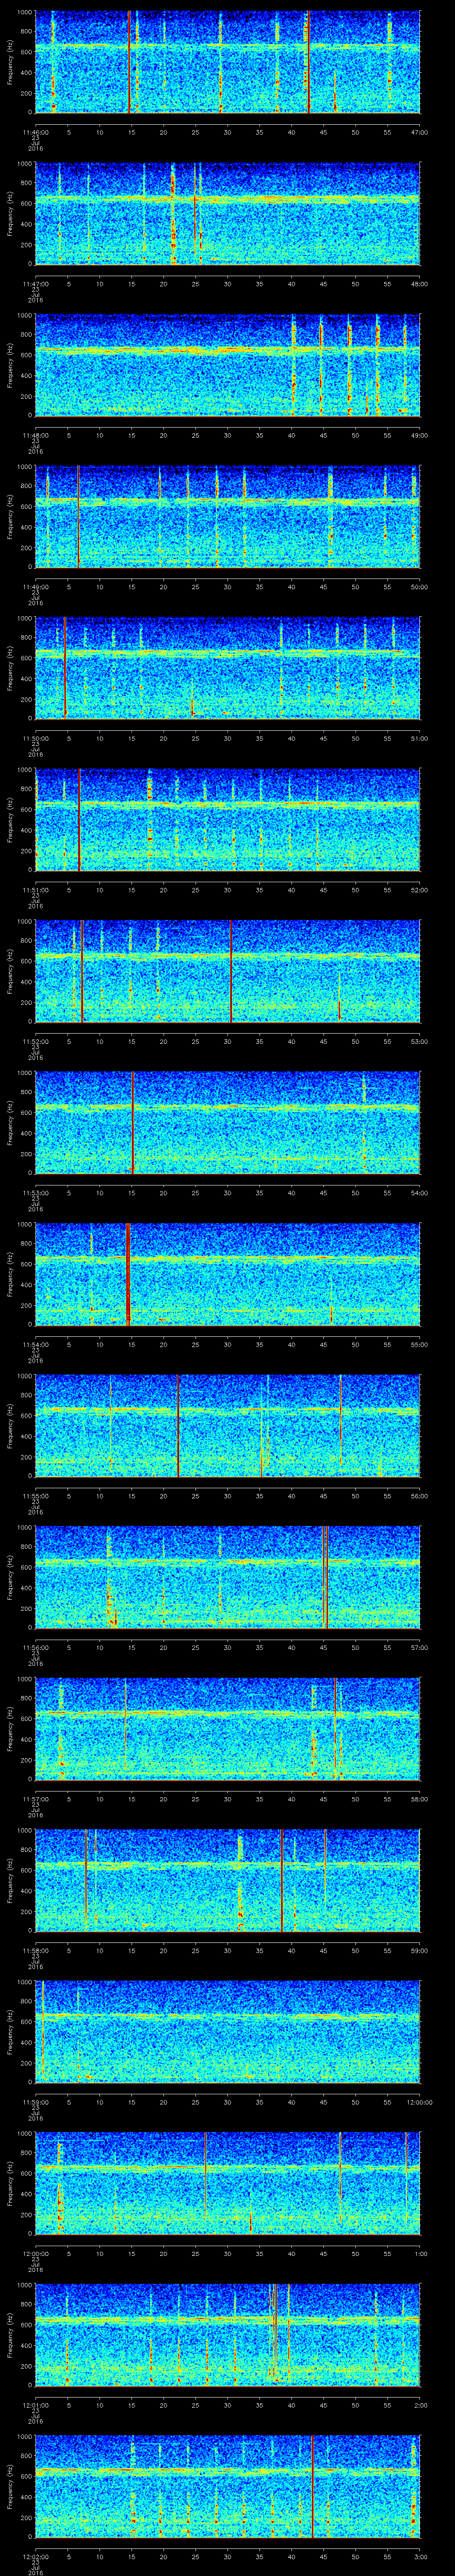Screen dimensions: 455x2576
Task: Click the 49:00 end time label
Action: 419,435
